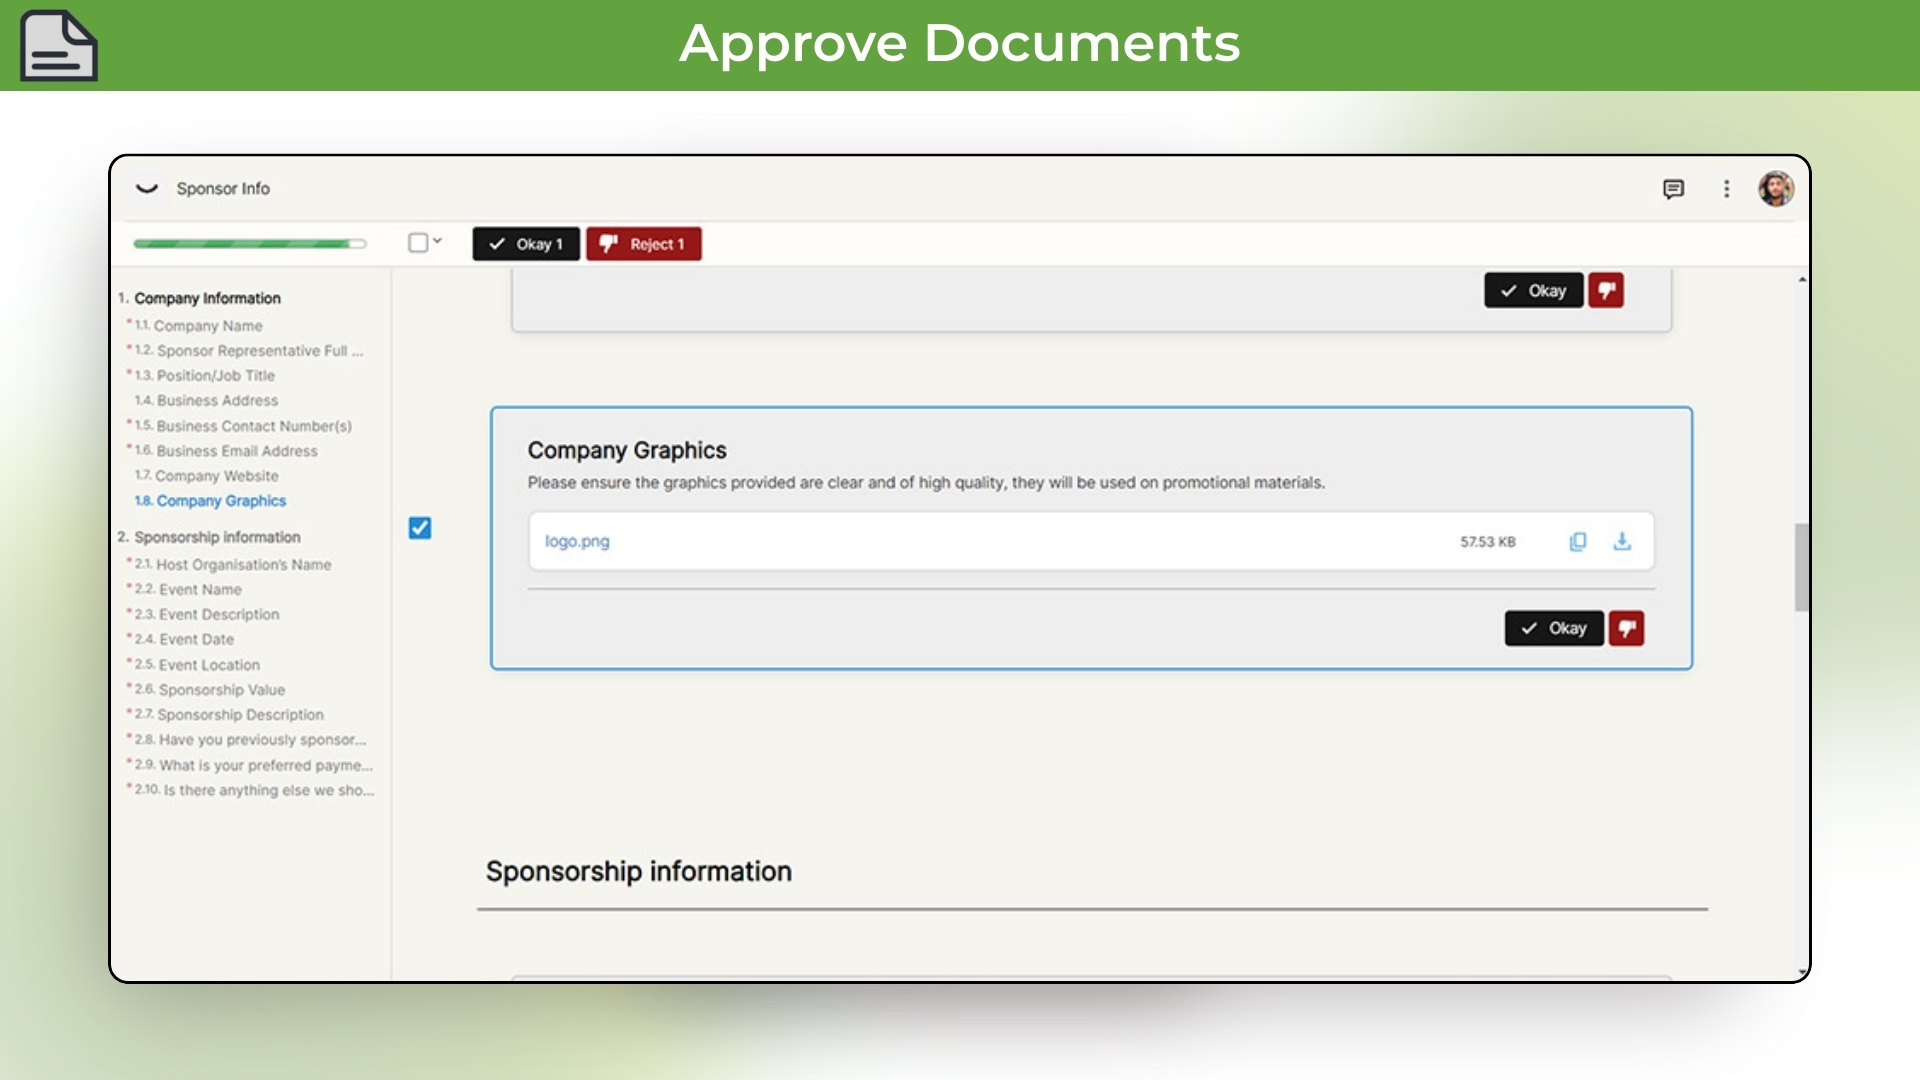Approve the Company Graphics with the Okay button
This screenshot has height=1080, width=1920.
1554,628
